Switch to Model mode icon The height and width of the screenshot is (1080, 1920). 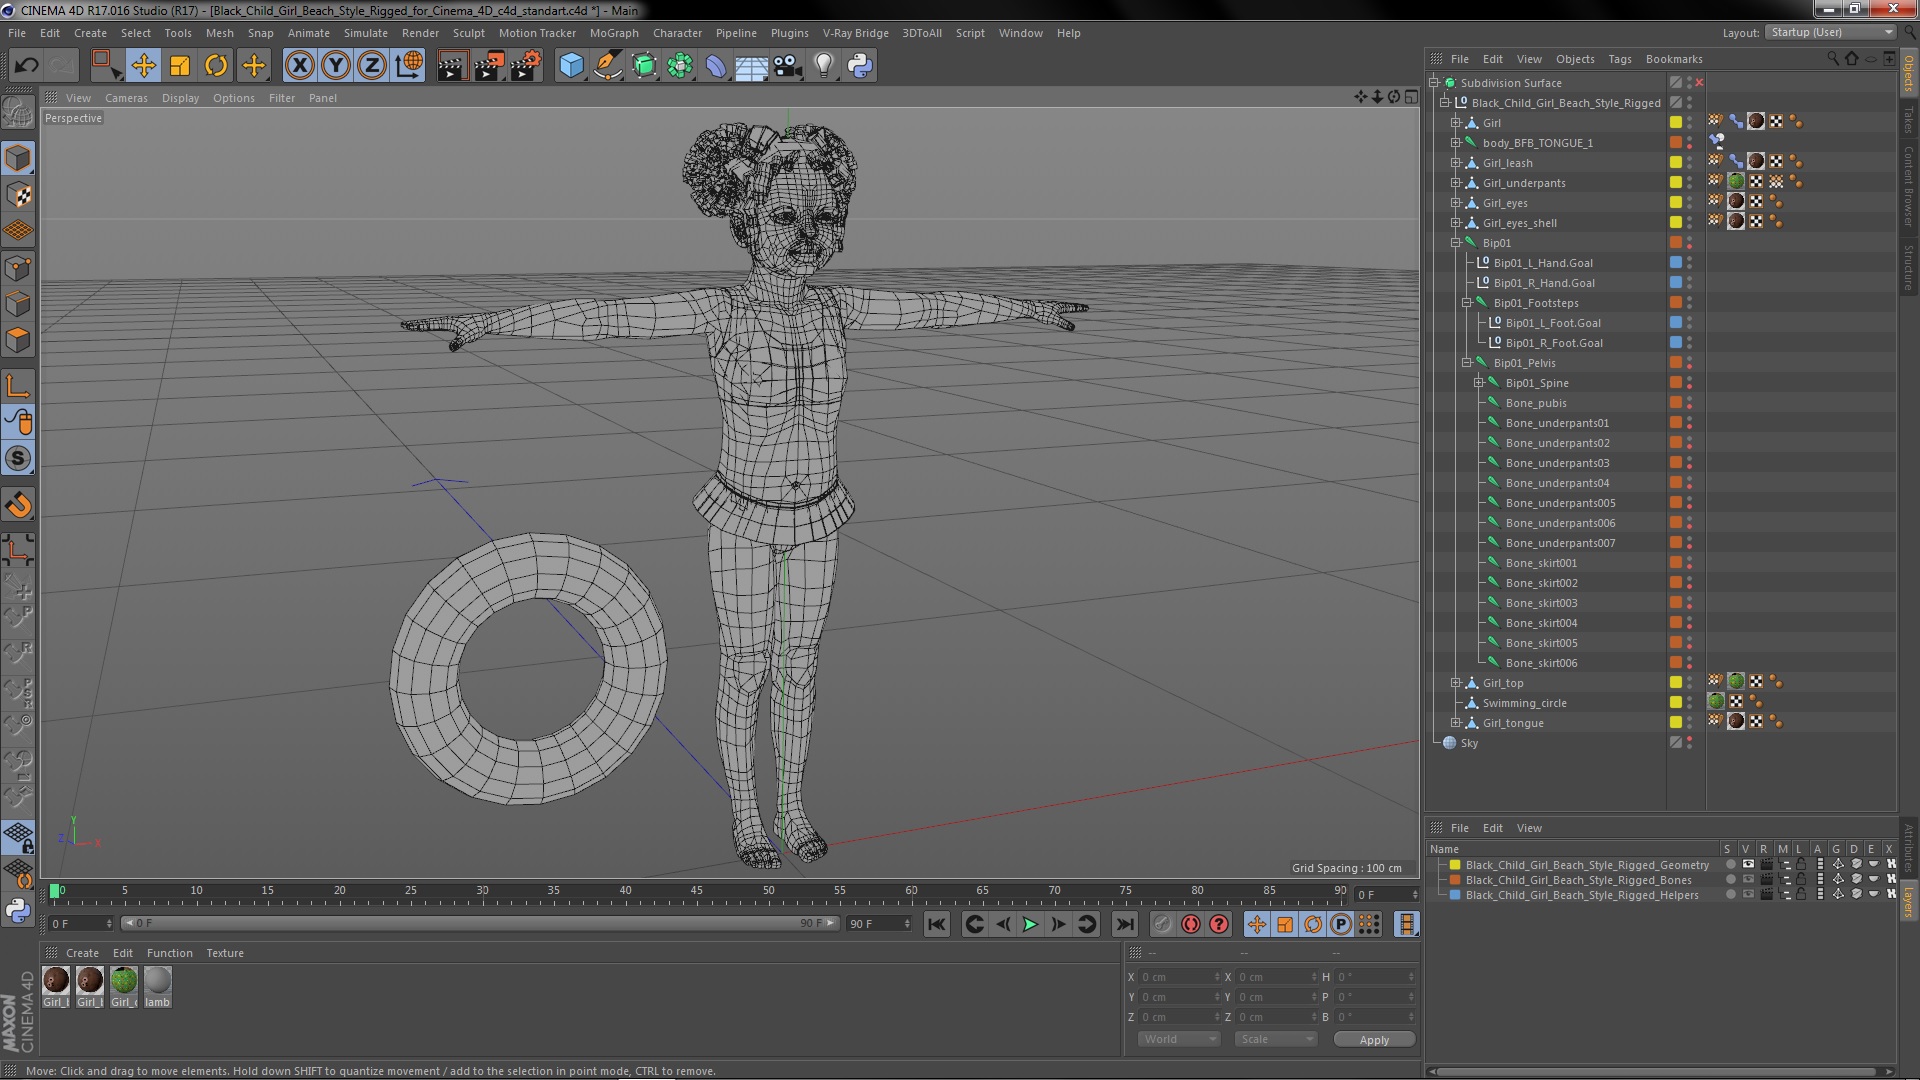click(x=18, y=158)
